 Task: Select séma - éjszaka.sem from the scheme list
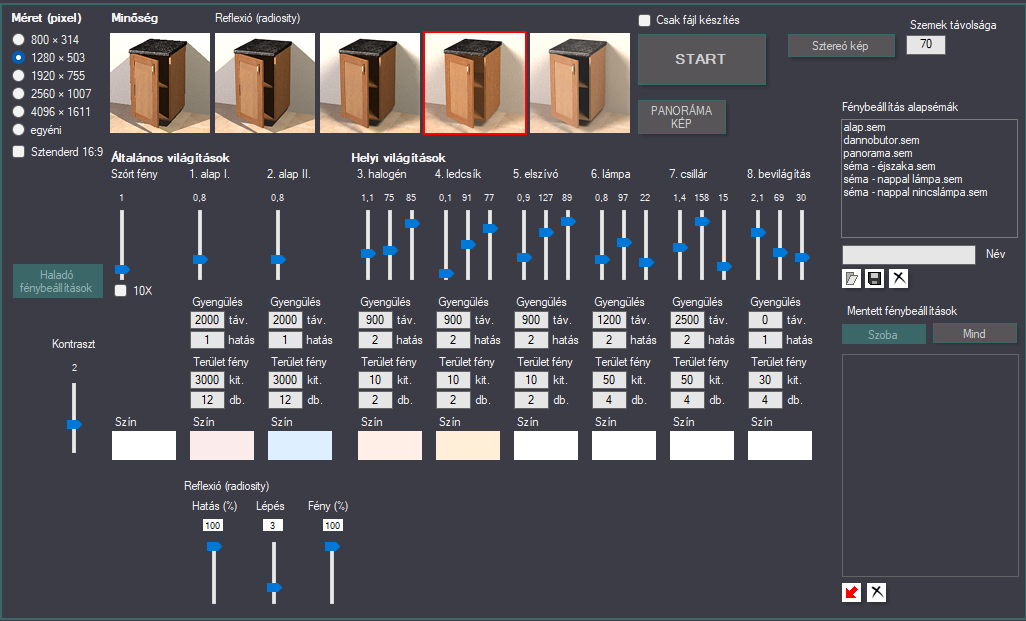click(889, 166)
